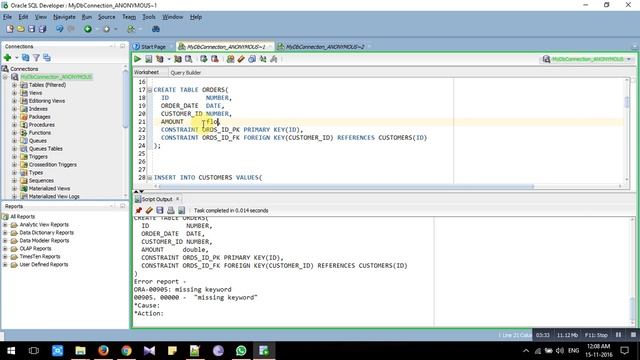This screenshot has height=360, width=640.
Task: Open the New Connection dropdown arrow
Action: point(17,58)
